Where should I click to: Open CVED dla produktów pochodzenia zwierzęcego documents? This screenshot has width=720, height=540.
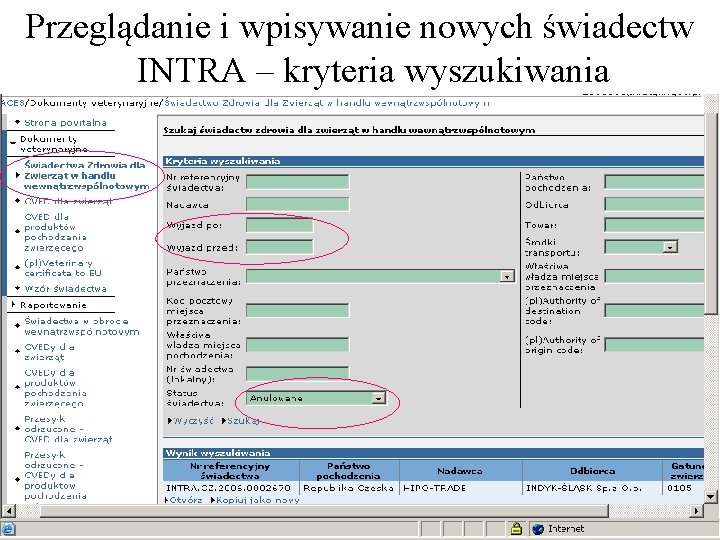point(55,232)
